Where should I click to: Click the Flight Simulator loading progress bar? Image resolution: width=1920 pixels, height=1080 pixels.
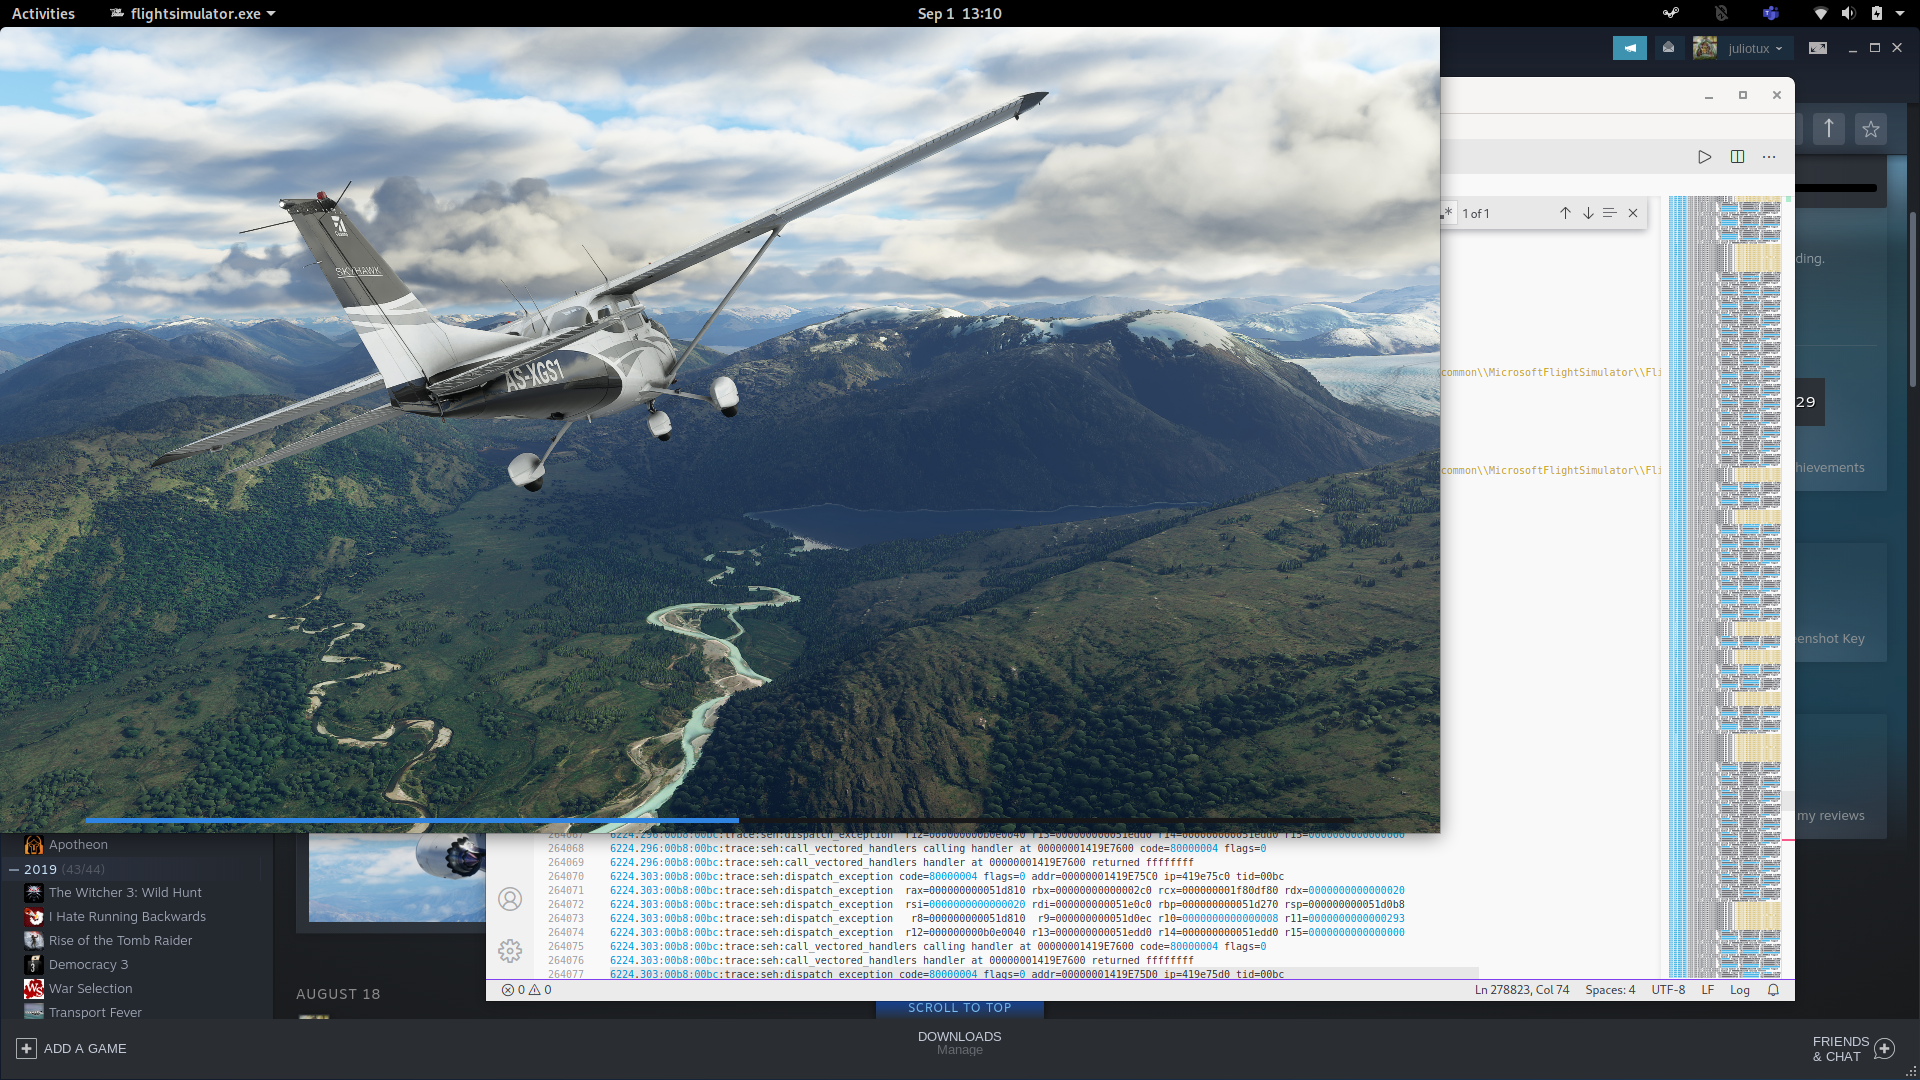pyautogui.click(x=718, y=821)
